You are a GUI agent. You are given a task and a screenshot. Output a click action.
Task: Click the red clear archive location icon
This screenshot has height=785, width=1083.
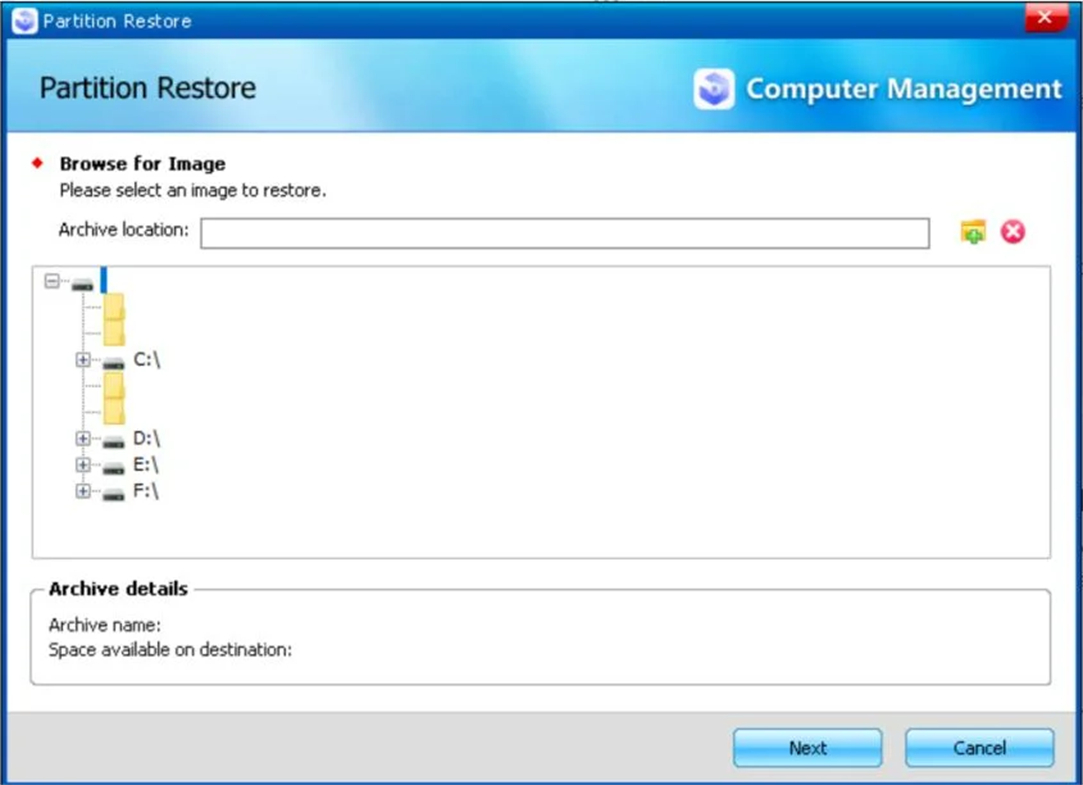(x=1013, y=232)
